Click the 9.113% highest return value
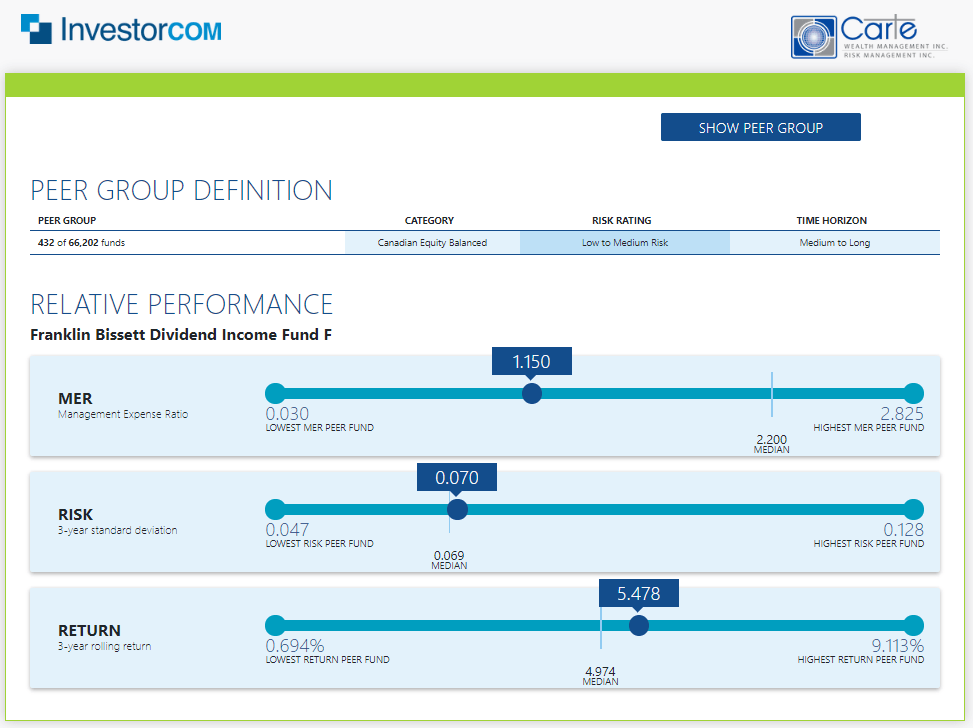Image resolution: width=973 pixels, height=728 pixels. 897,645
